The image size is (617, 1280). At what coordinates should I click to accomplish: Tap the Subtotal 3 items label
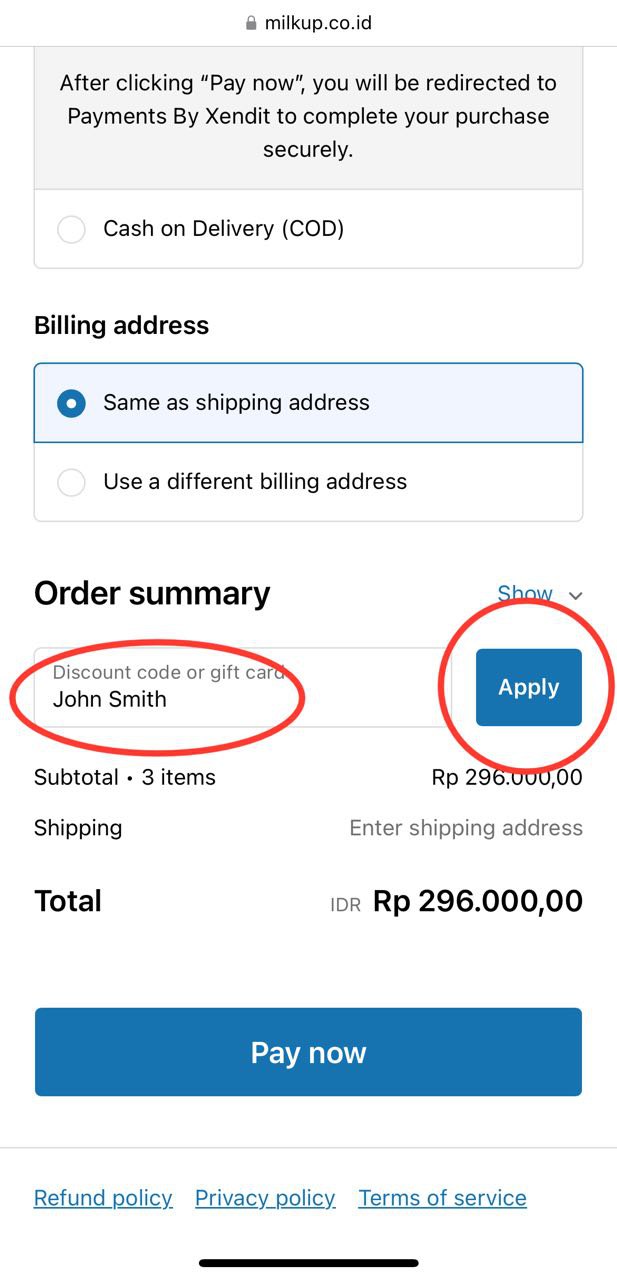click(125, 777)
